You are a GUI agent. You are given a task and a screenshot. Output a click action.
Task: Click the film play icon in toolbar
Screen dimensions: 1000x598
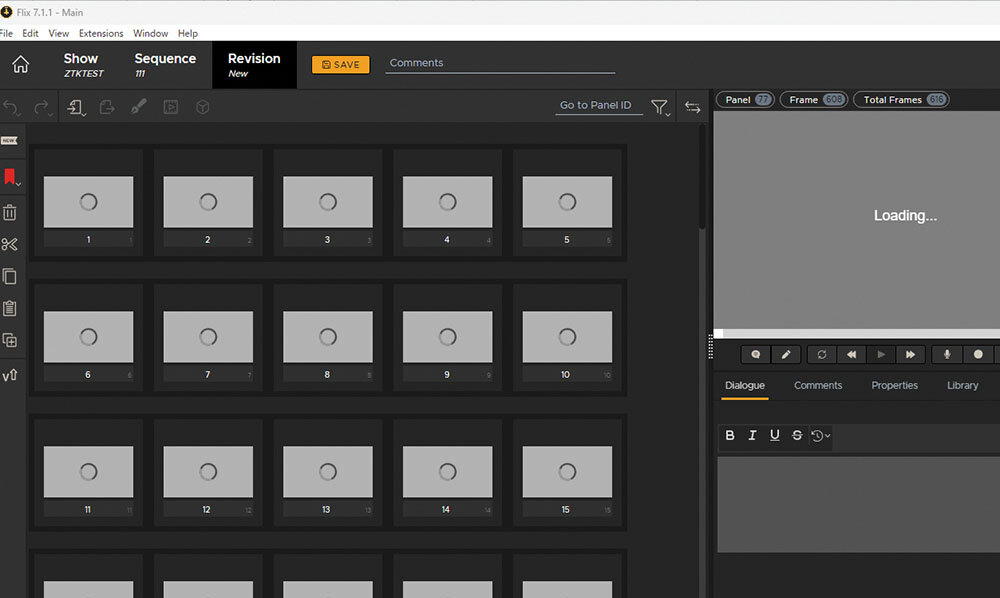pyautogui.click(x=170, y=107)
